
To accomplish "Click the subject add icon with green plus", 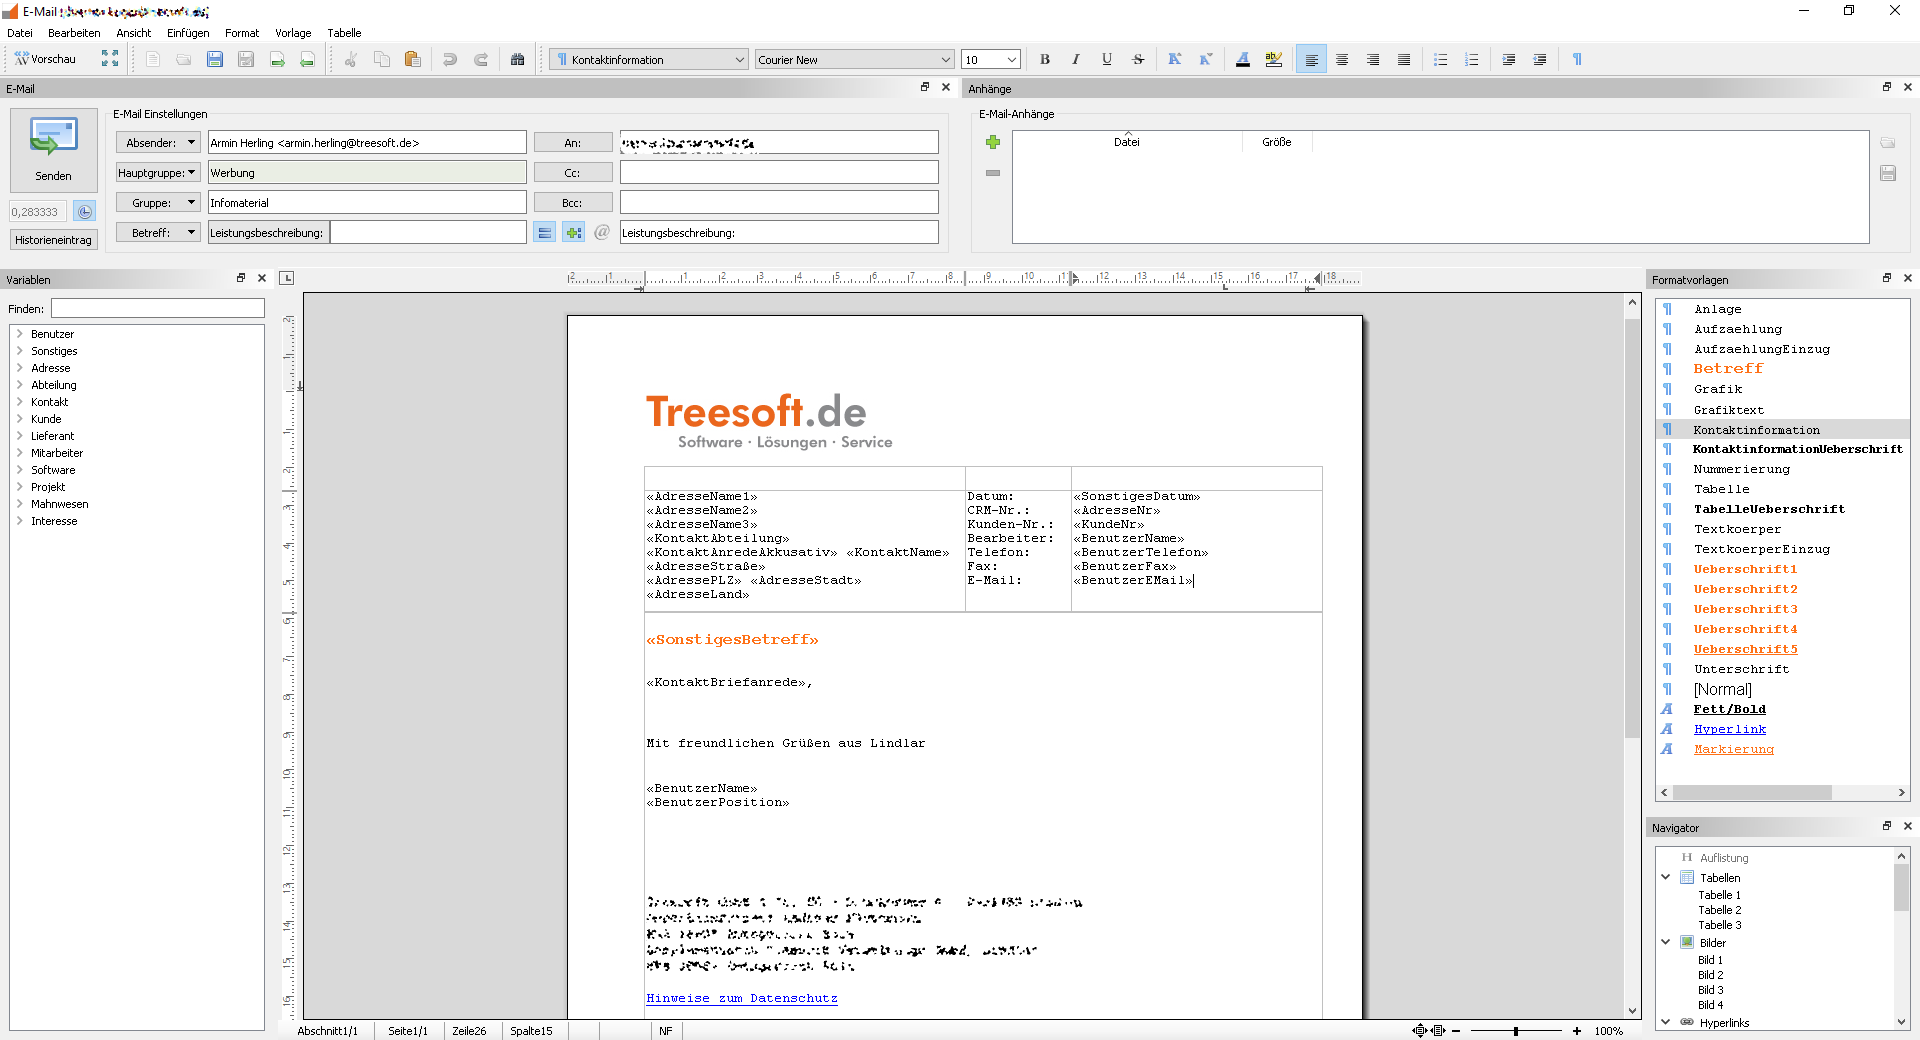I will click(573, 233).
